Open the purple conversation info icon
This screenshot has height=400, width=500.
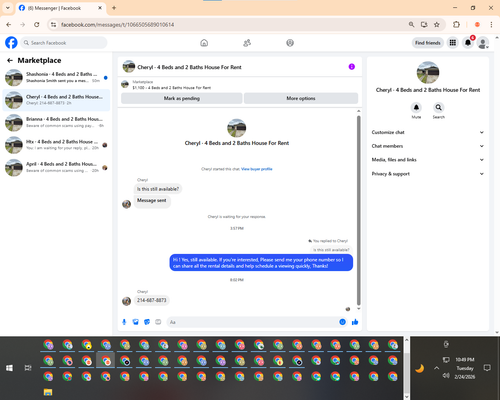tap(352, 67)
